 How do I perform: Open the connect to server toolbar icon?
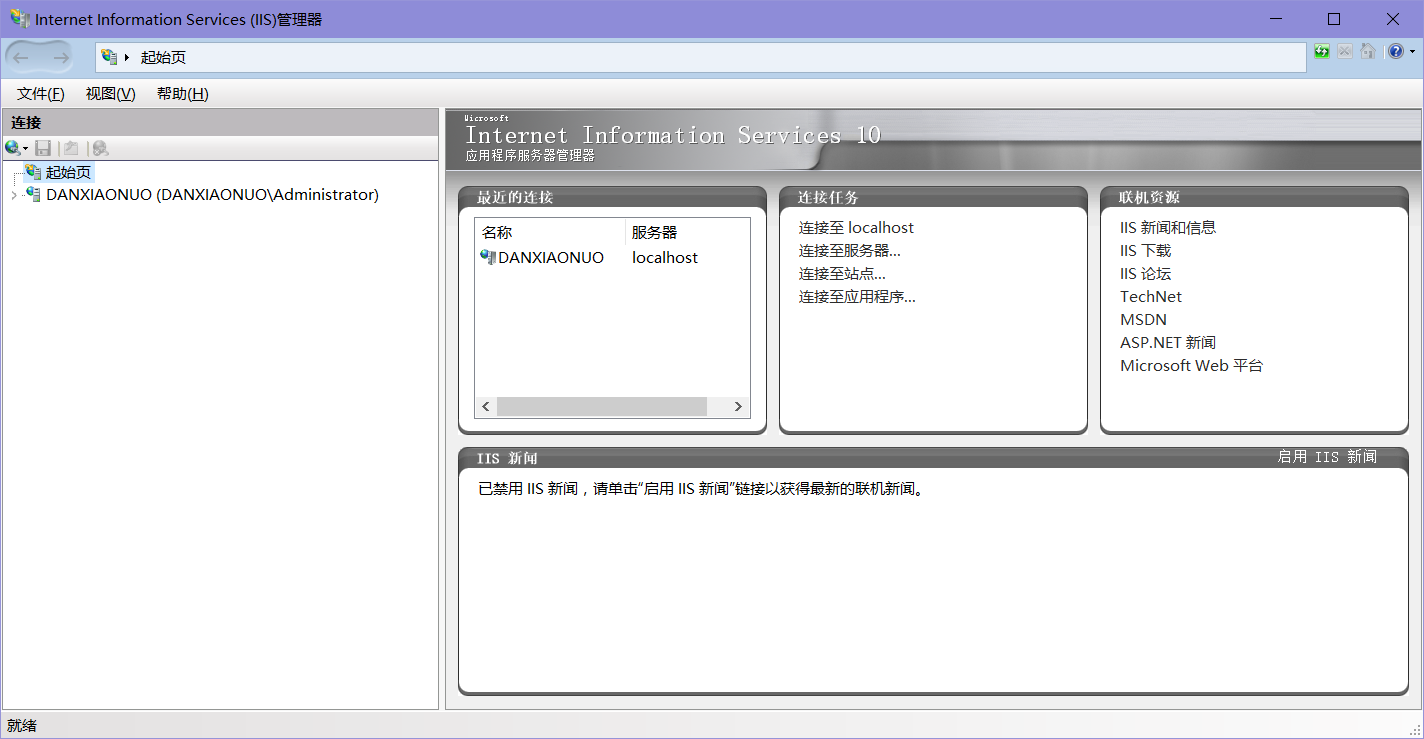(x=12, y=148)
